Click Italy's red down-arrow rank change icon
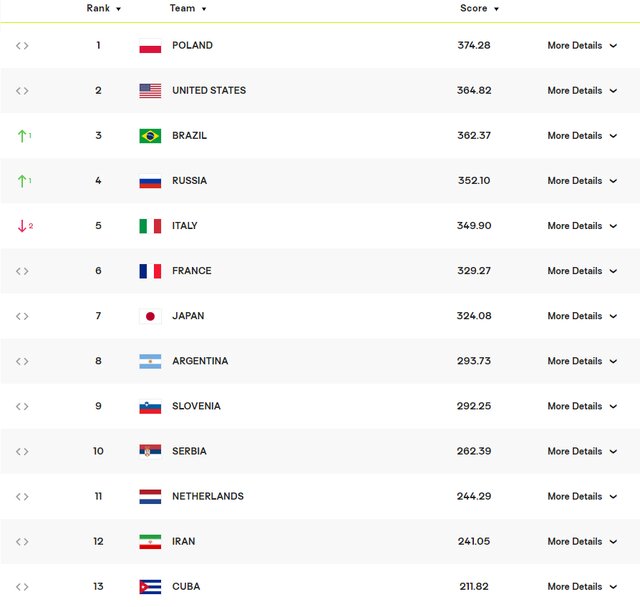Viewport: 640px width, 607px height. [23, 226]
